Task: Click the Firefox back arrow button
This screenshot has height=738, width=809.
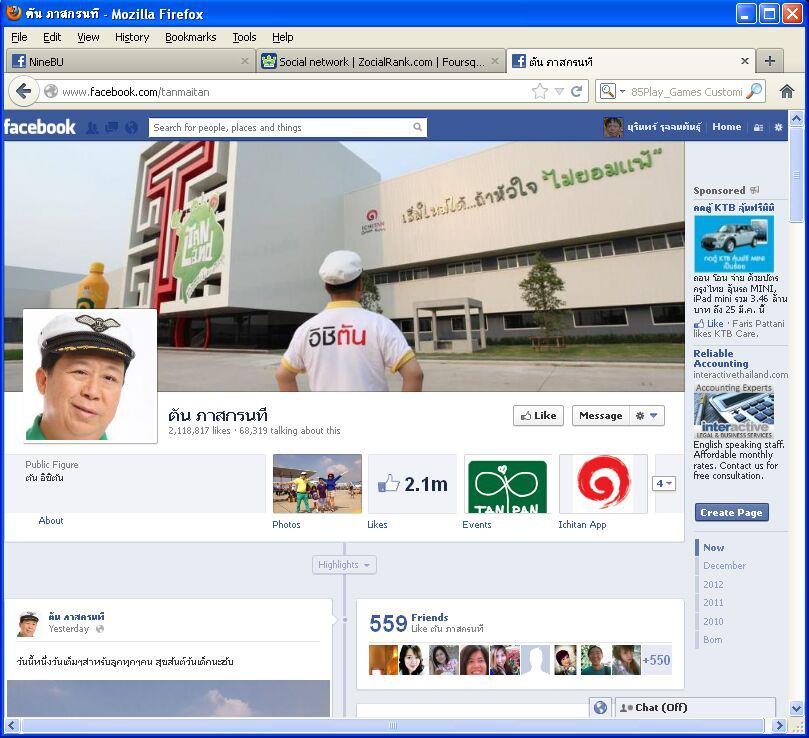Action: tap(24, 91)
